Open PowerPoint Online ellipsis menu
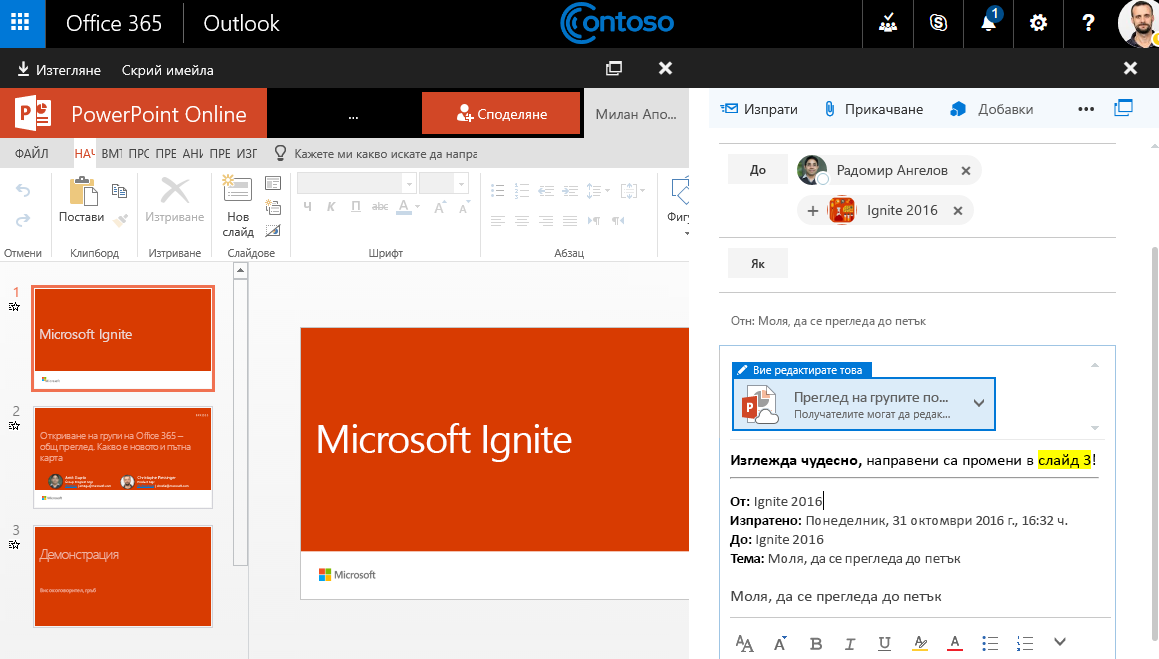Screen dimensions: 1159x659 click(x=353, y=115)
